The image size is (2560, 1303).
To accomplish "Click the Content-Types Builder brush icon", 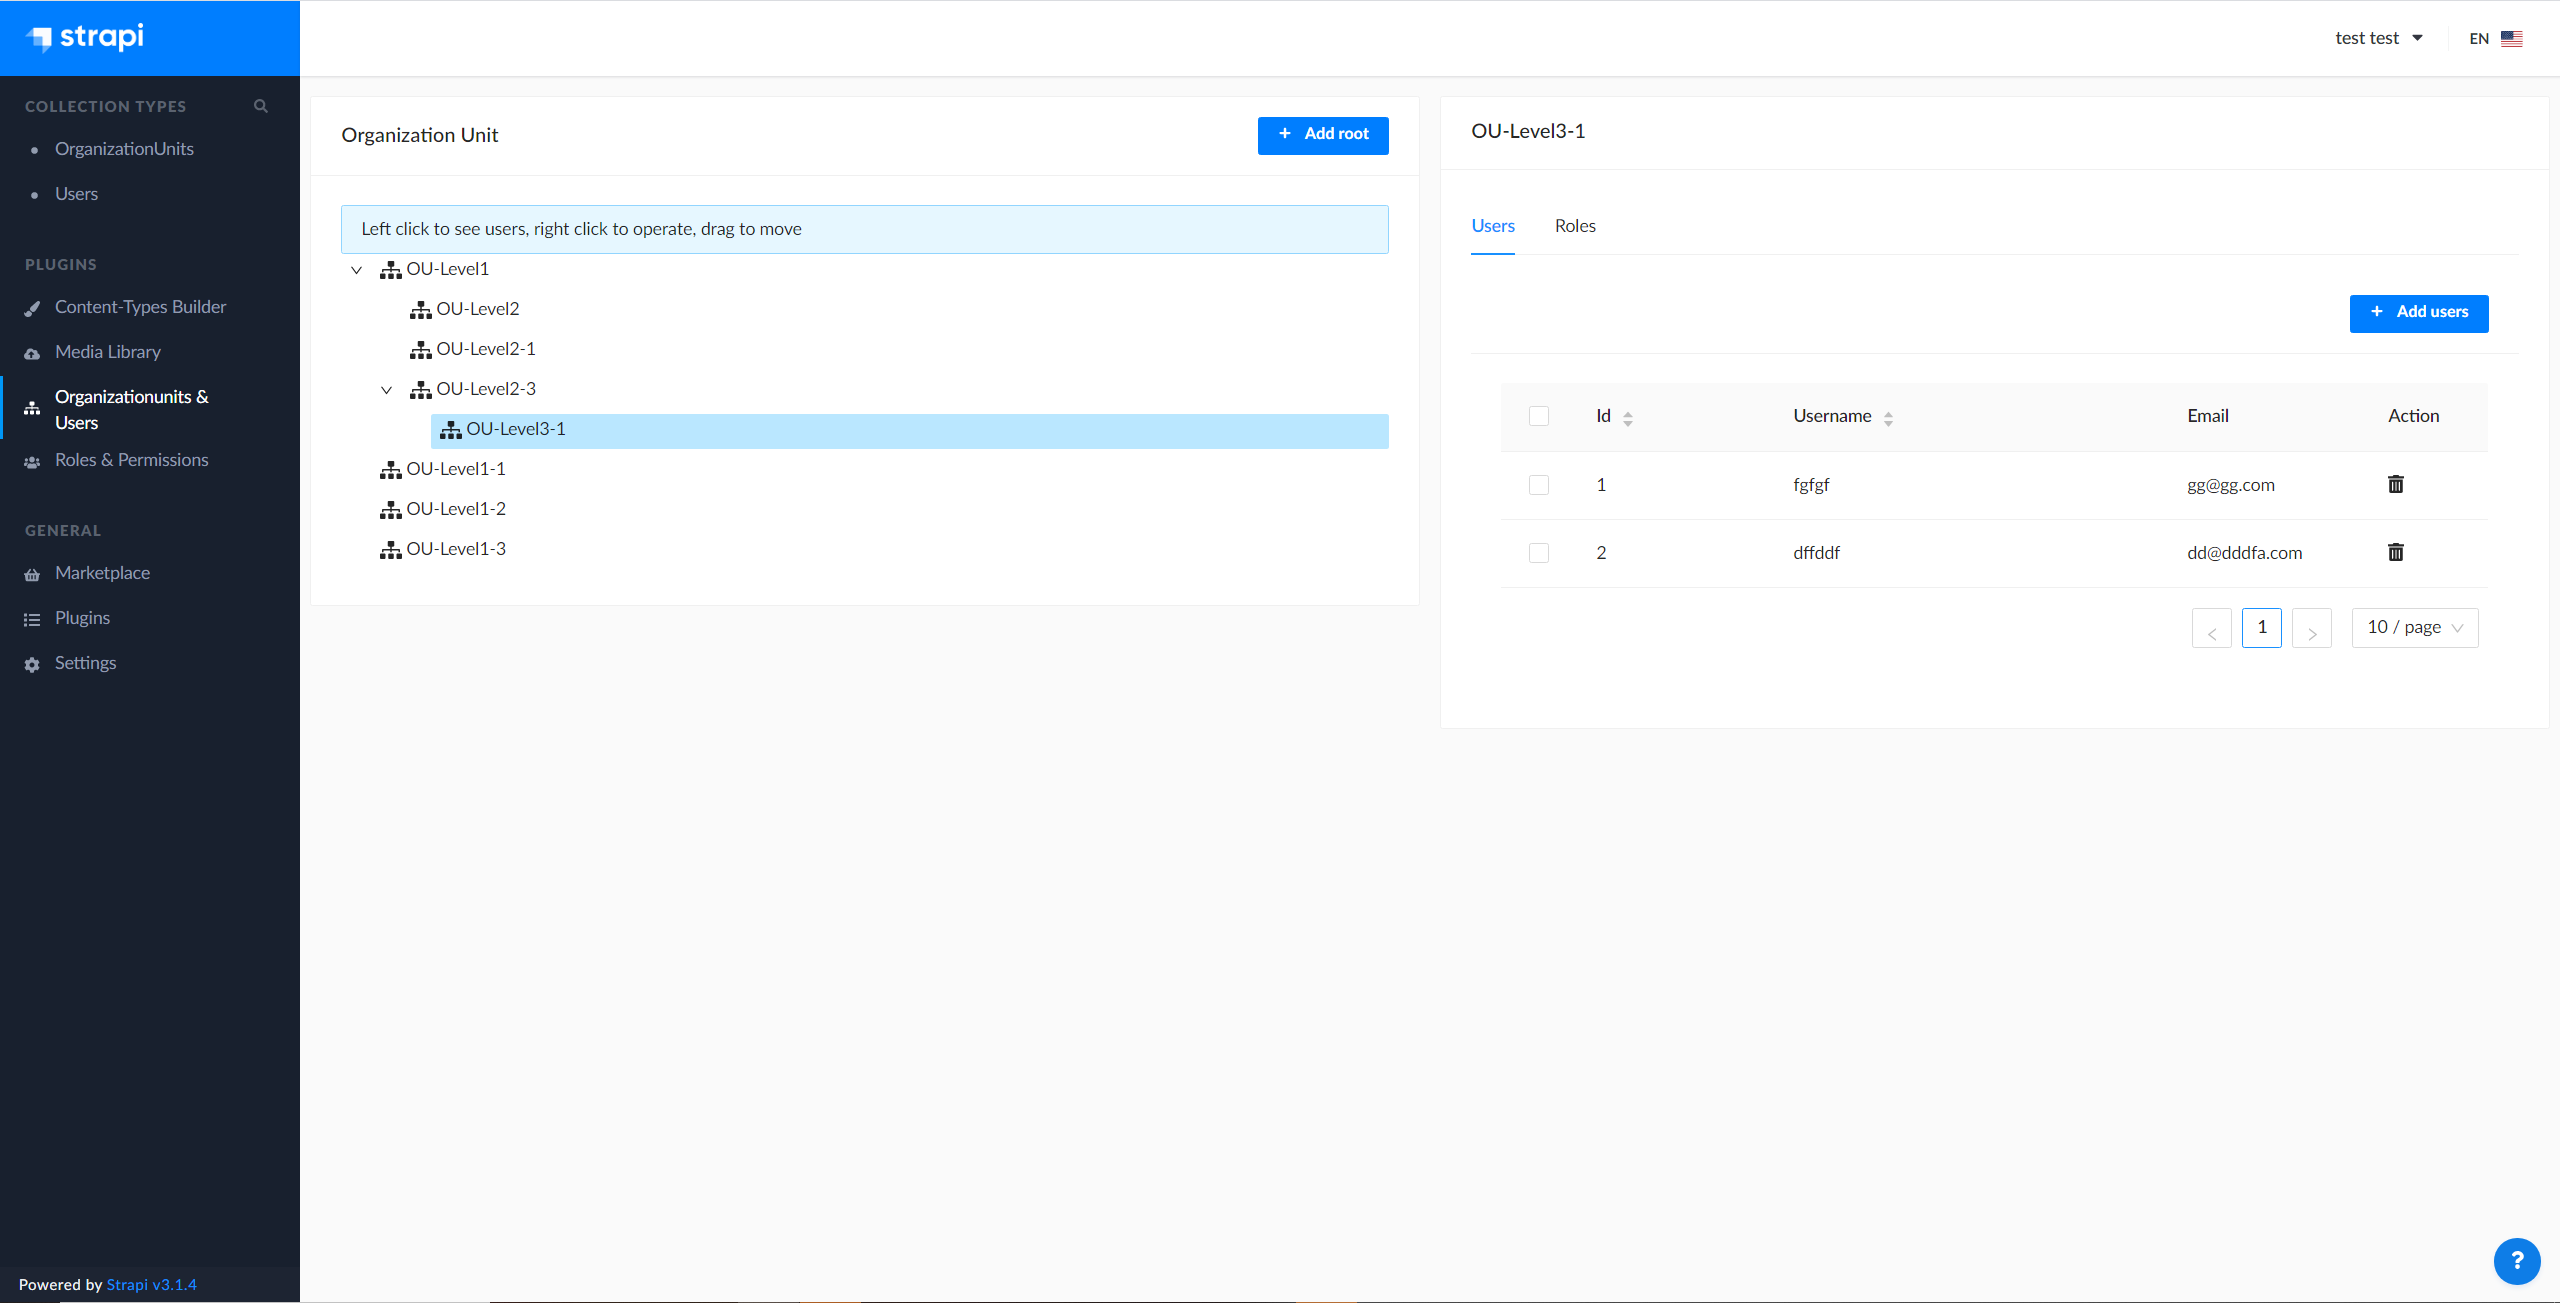I will 32,308.
